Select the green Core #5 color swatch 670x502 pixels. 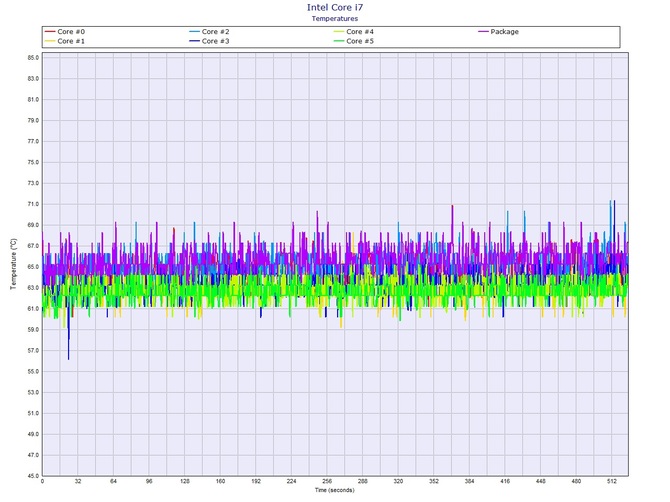click(x=339, y=41)
